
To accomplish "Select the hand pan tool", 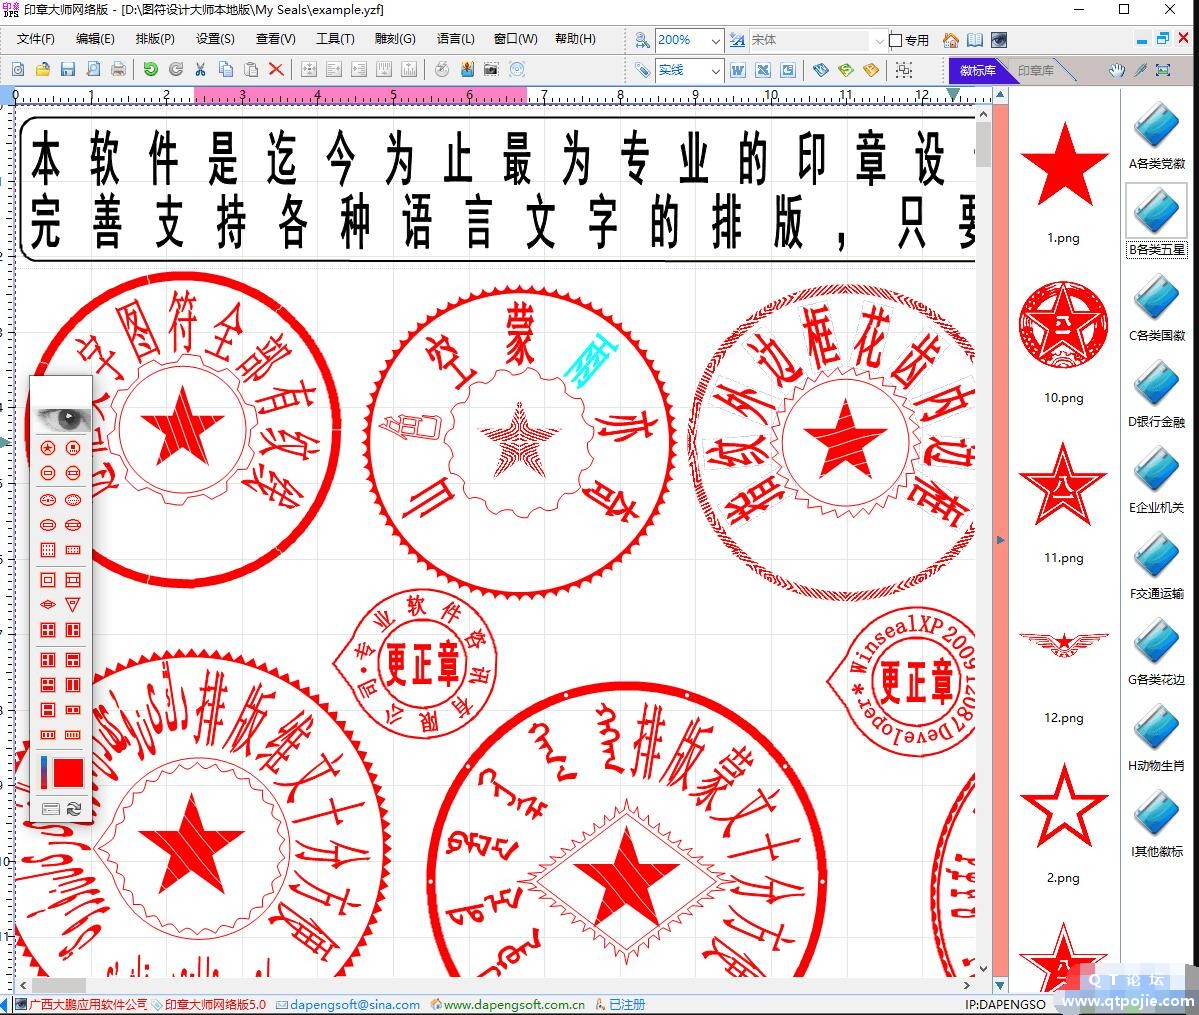I will tap(1117, 70).
